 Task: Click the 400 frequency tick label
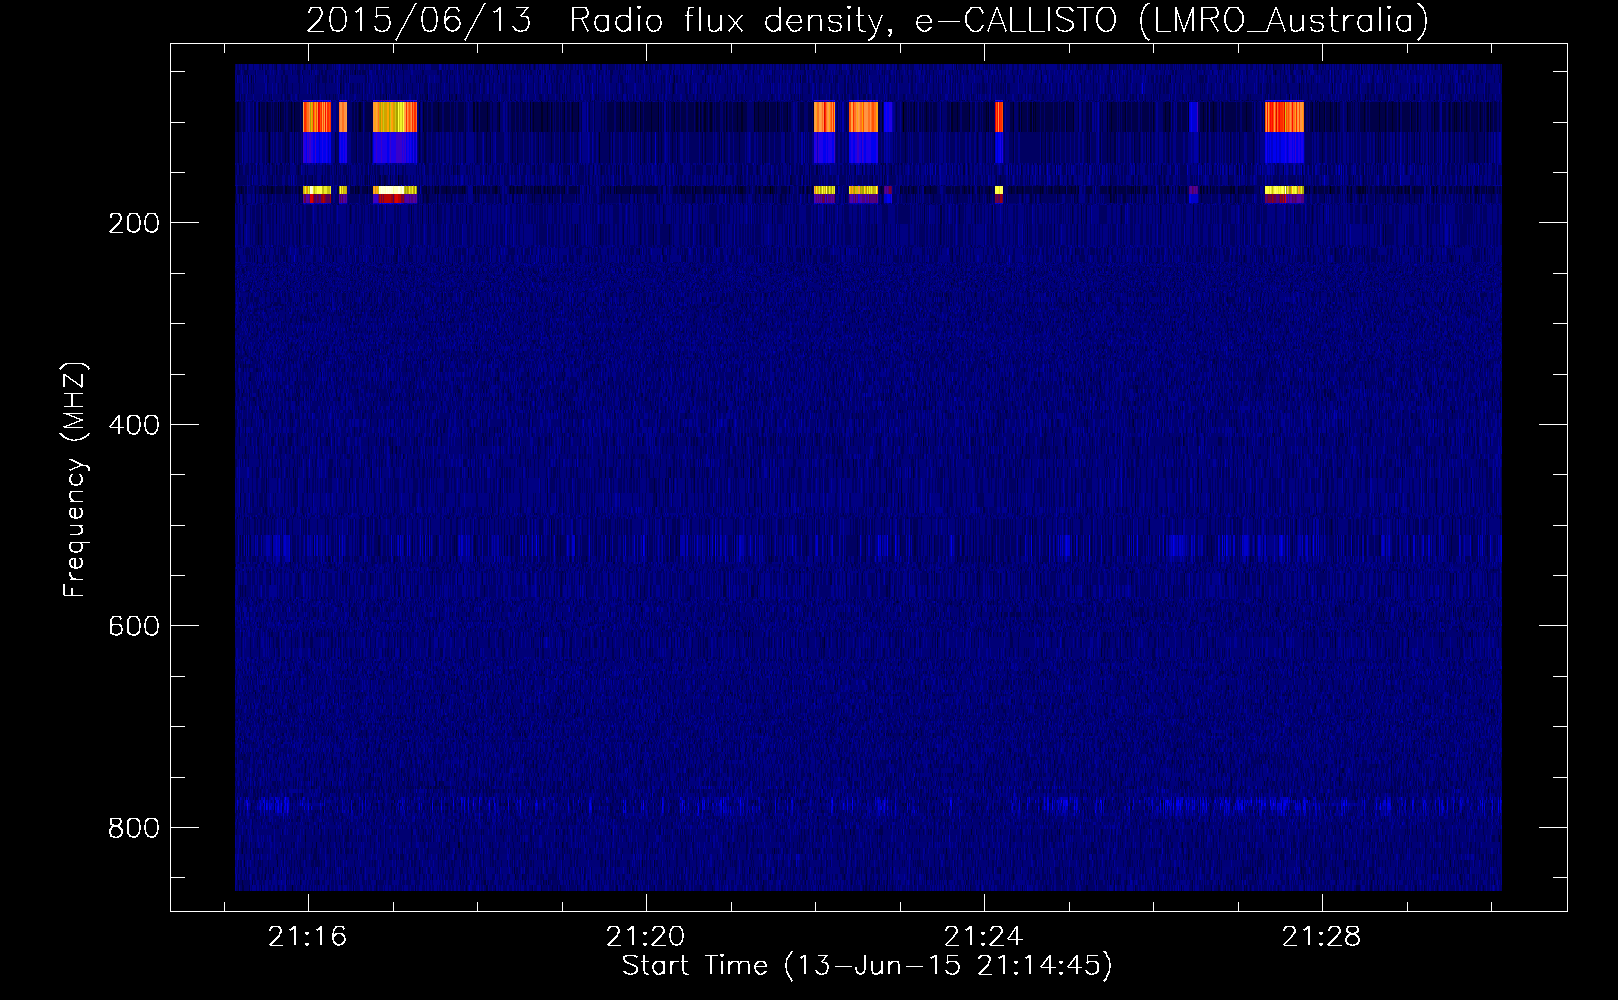[134, 425]
